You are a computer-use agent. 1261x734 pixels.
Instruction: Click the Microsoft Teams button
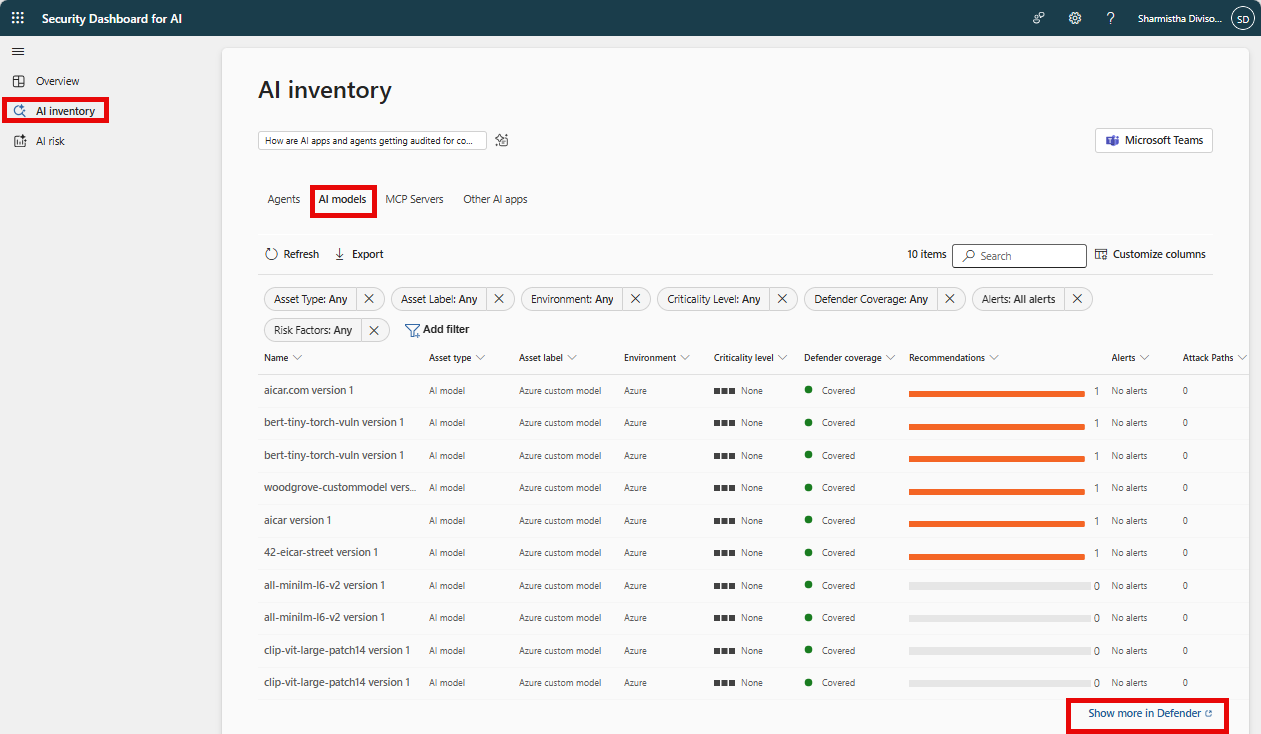[x=1154, y=140]
